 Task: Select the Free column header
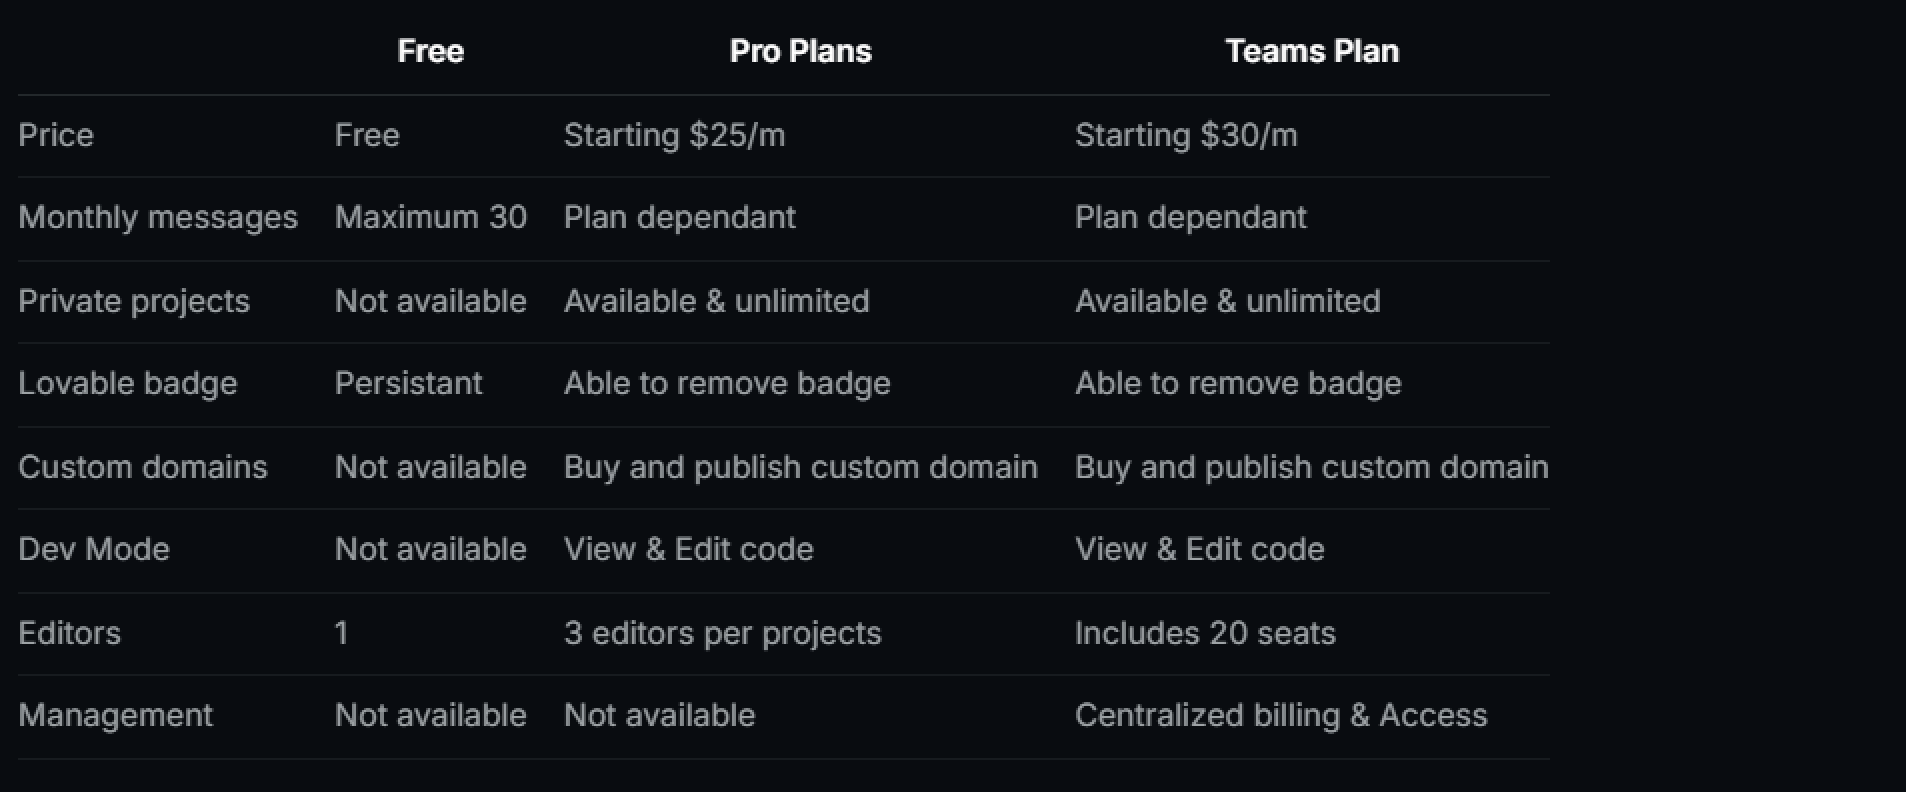430,51
